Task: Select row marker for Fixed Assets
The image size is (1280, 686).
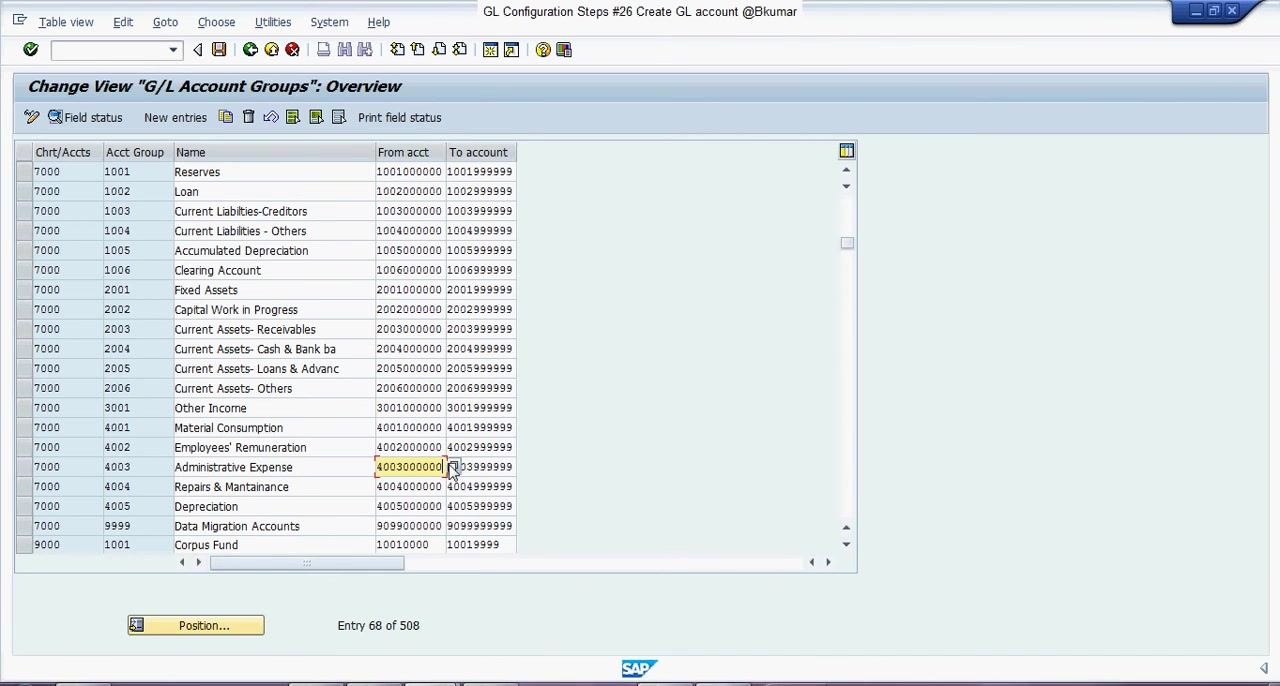Action: pos(24,290)
